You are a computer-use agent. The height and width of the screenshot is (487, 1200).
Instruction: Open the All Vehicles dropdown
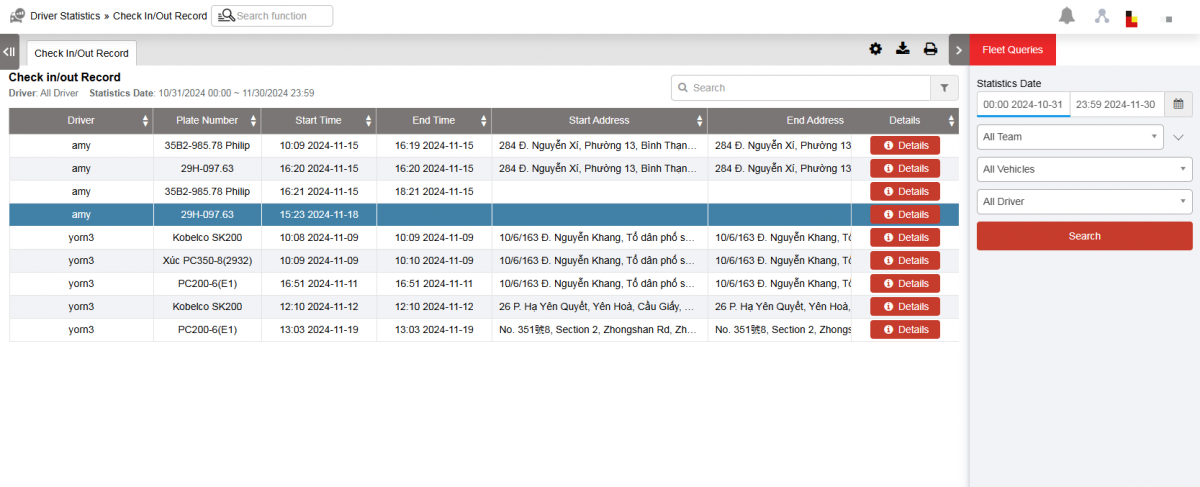(x=1084, y=170)
